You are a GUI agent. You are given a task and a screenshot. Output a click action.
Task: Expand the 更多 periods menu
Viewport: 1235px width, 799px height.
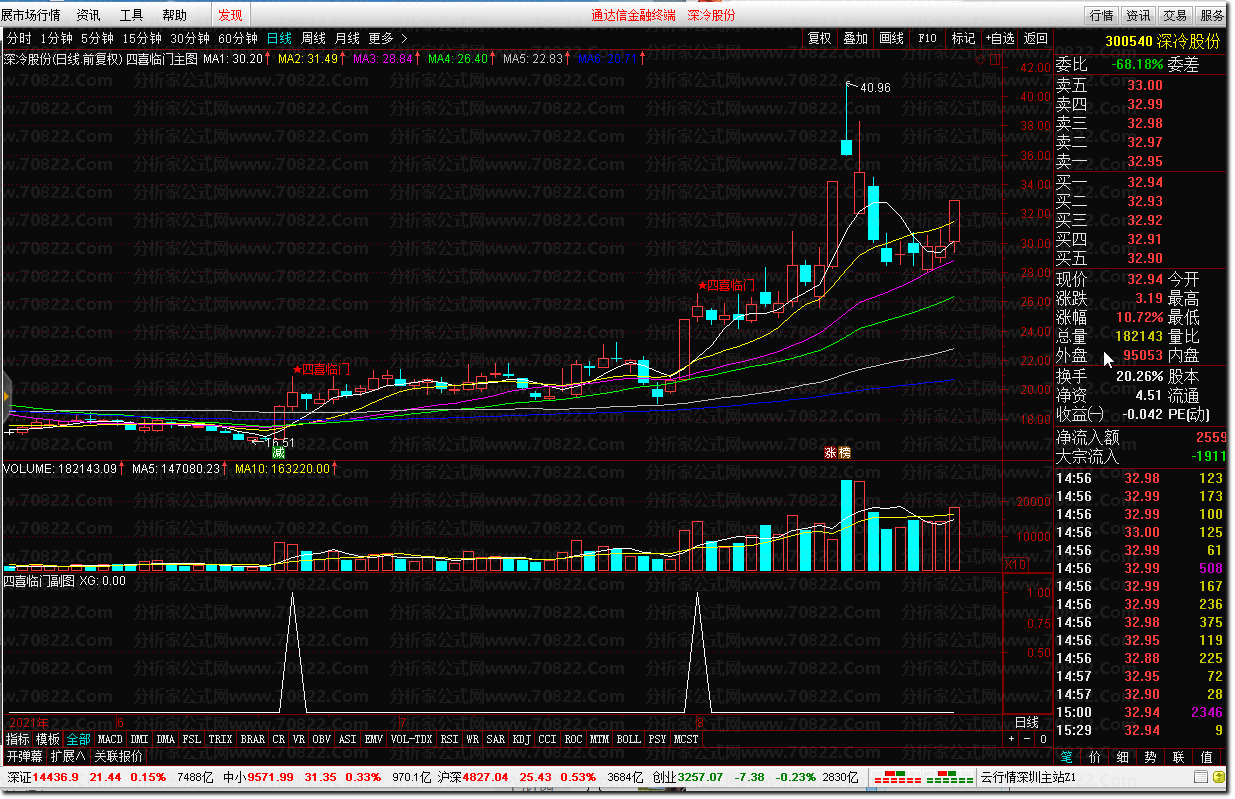387,38
